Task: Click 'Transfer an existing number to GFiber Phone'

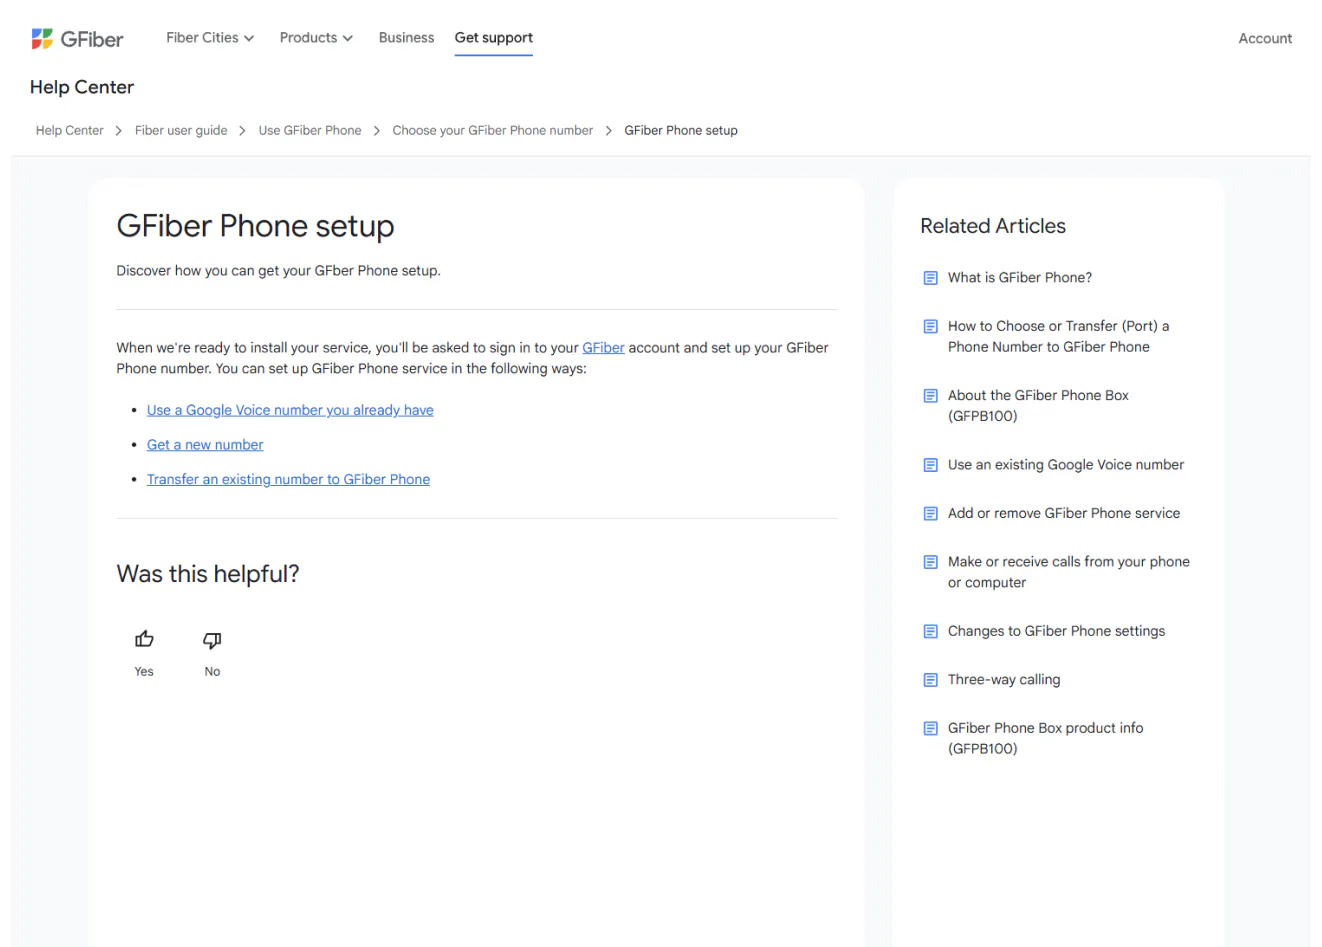Action: click(288, 480)
